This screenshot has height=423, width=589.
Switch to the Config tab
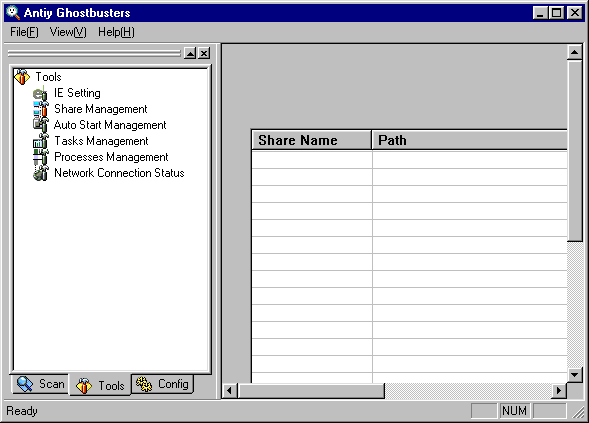[x=163, y=384]
